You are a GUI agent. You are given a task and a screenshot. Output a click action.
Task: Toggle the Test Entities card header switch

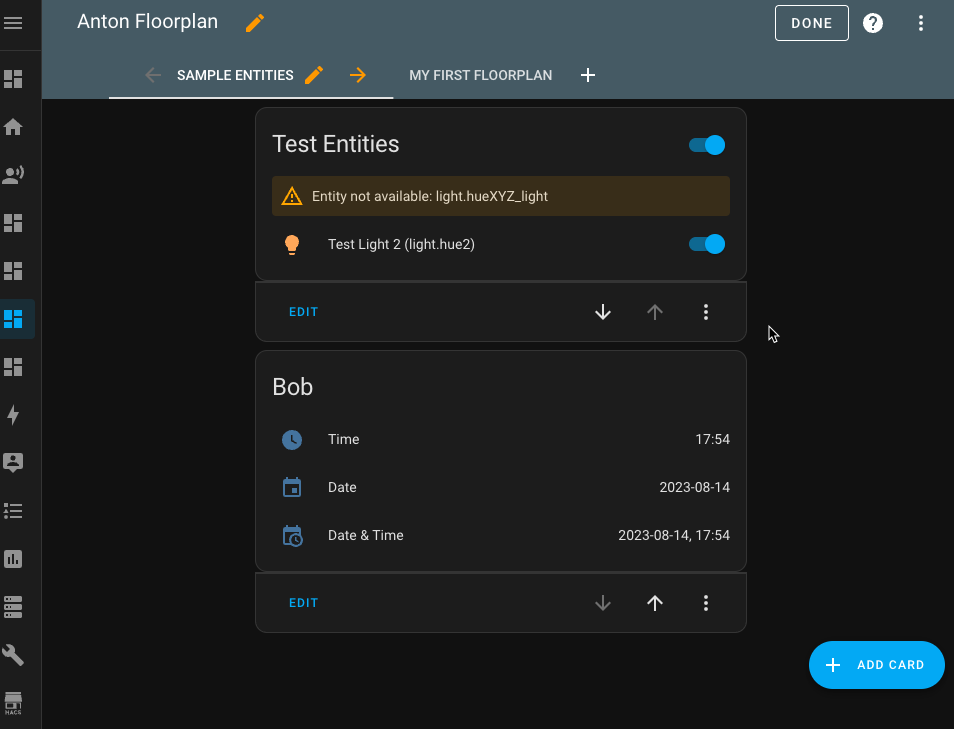click(706, 145)
